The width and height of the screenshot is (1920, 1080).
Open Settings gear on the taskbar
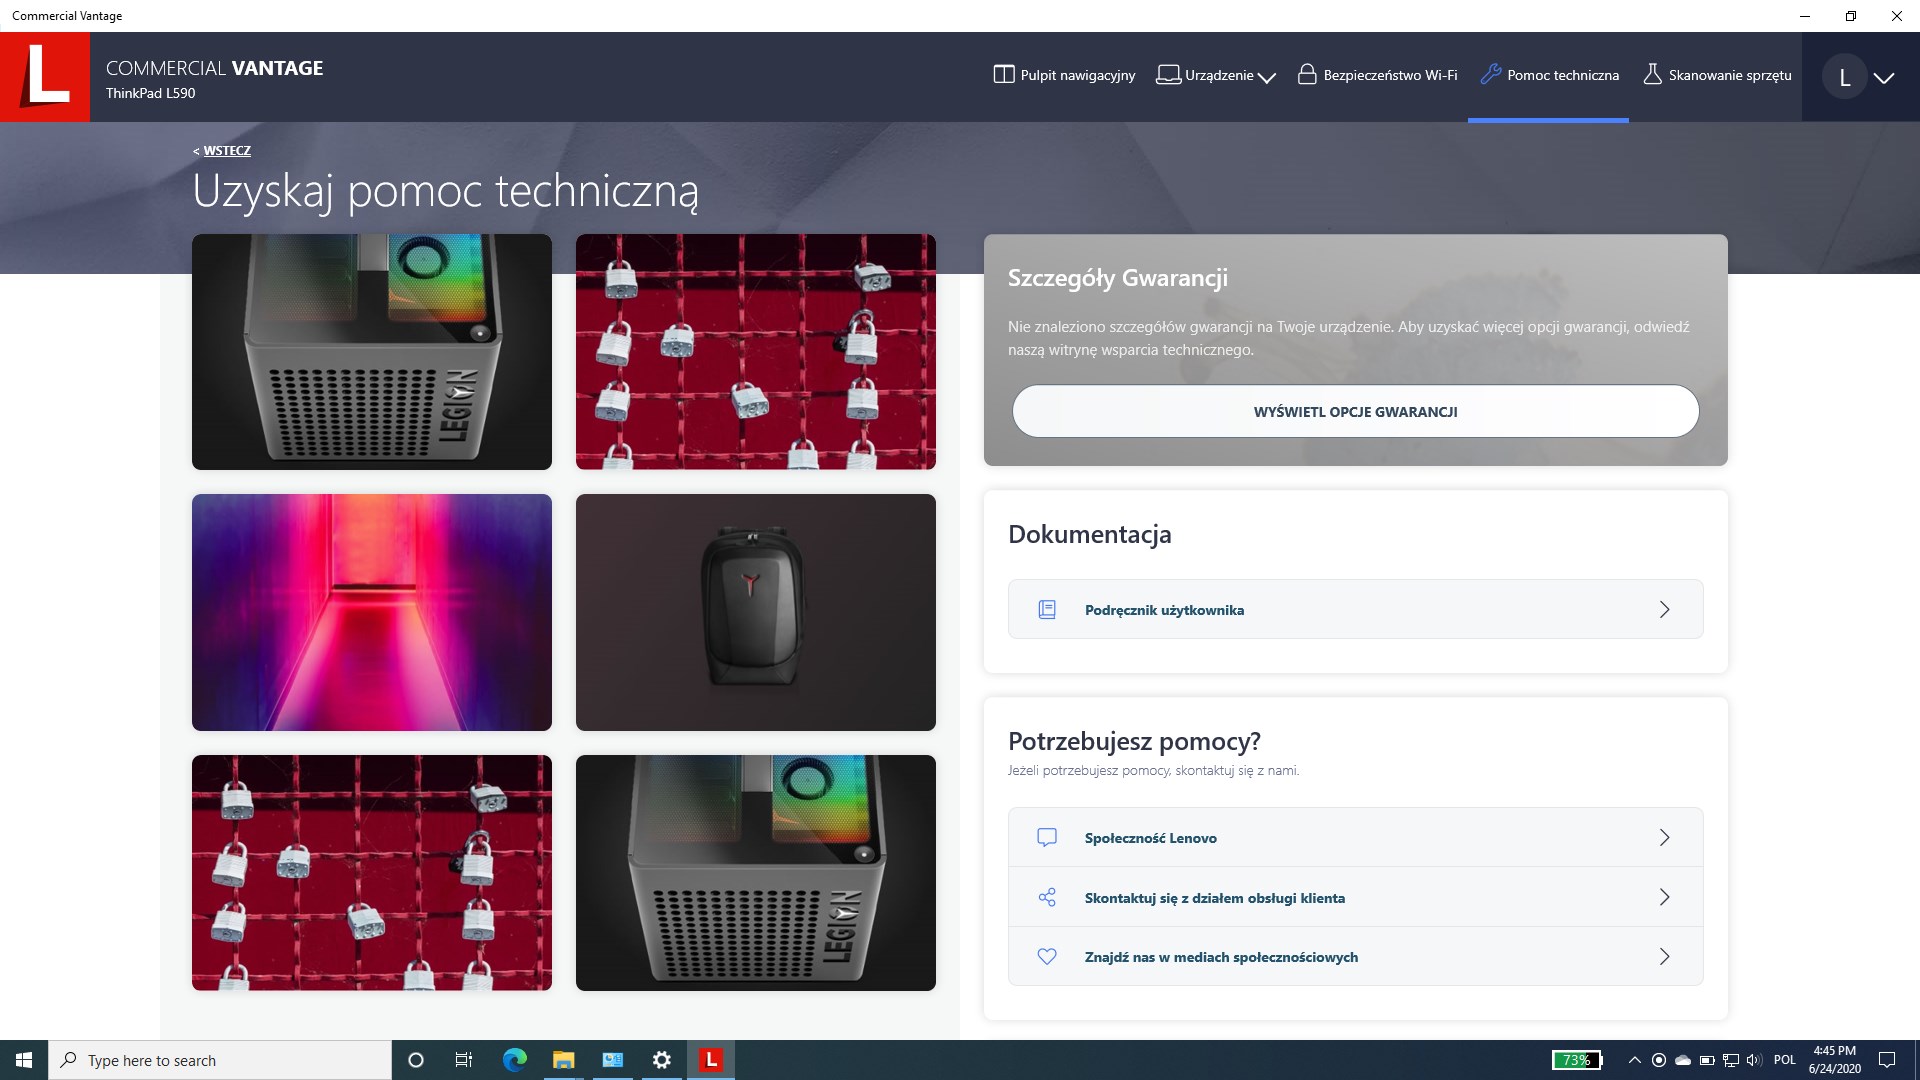661,1060
